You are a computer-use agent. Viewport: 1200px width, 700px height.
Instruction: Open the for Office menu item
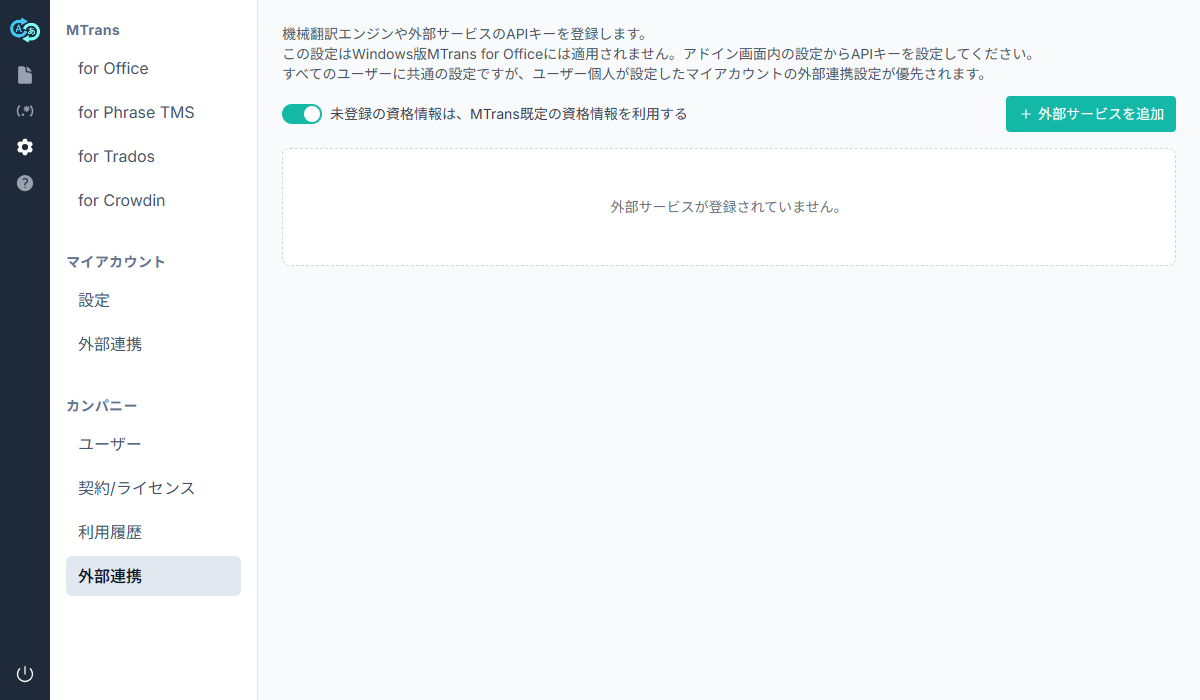[x=153, y=69]
